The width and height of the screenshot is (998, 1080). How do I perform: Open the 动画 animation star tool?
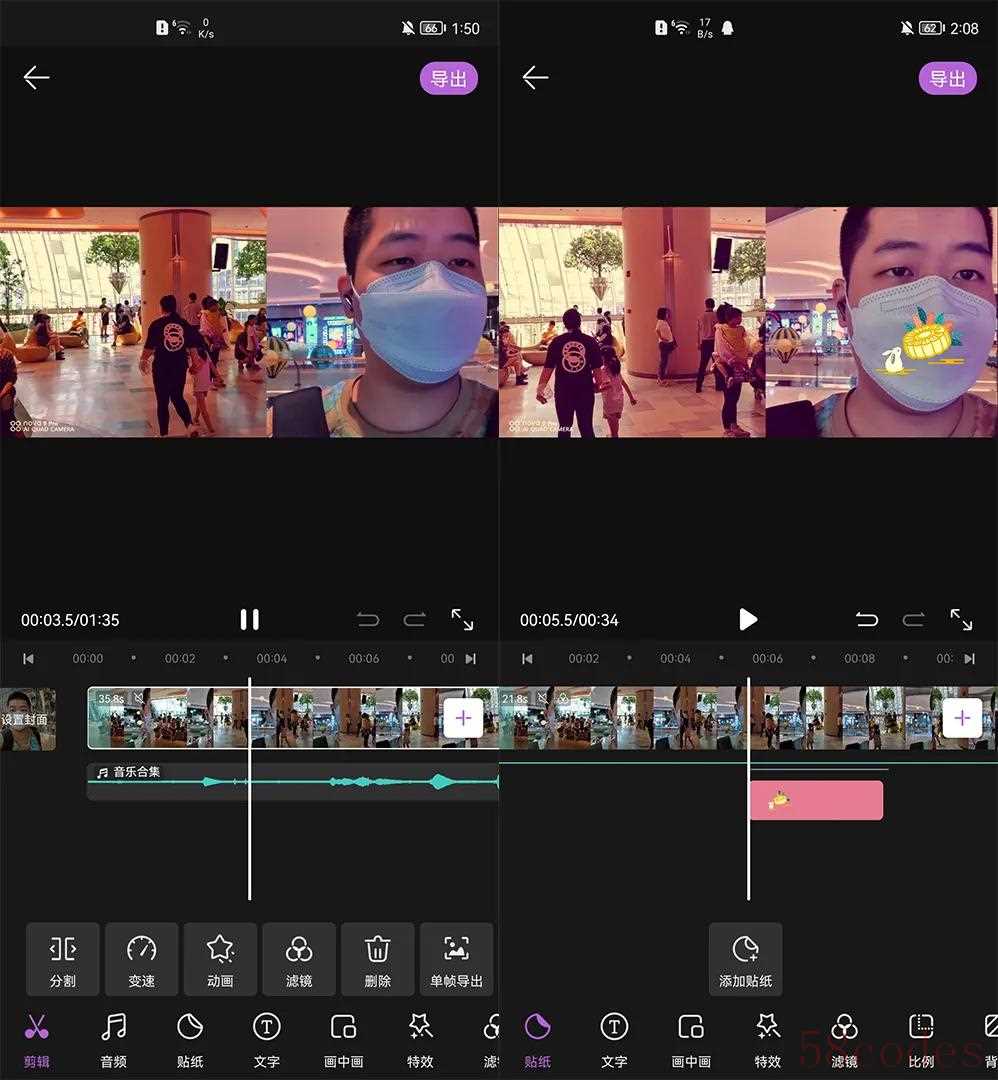point(220,959)
